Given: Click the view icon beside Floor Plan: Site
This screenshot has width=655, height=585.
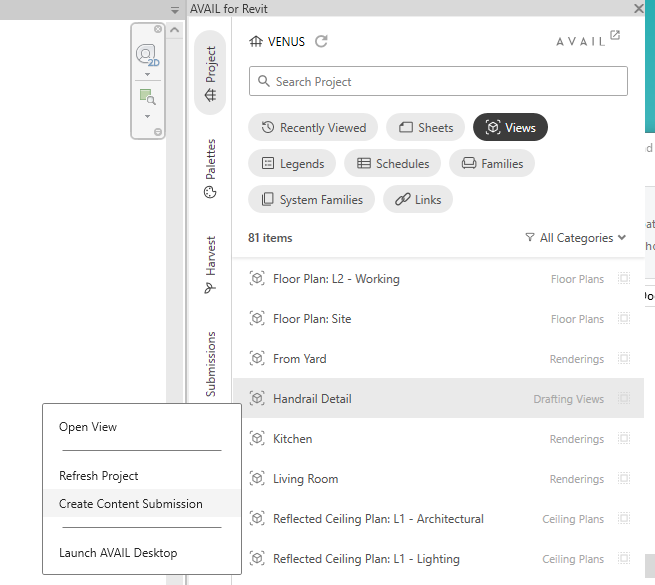Looking at the screenshot, I should coord(257,318).
